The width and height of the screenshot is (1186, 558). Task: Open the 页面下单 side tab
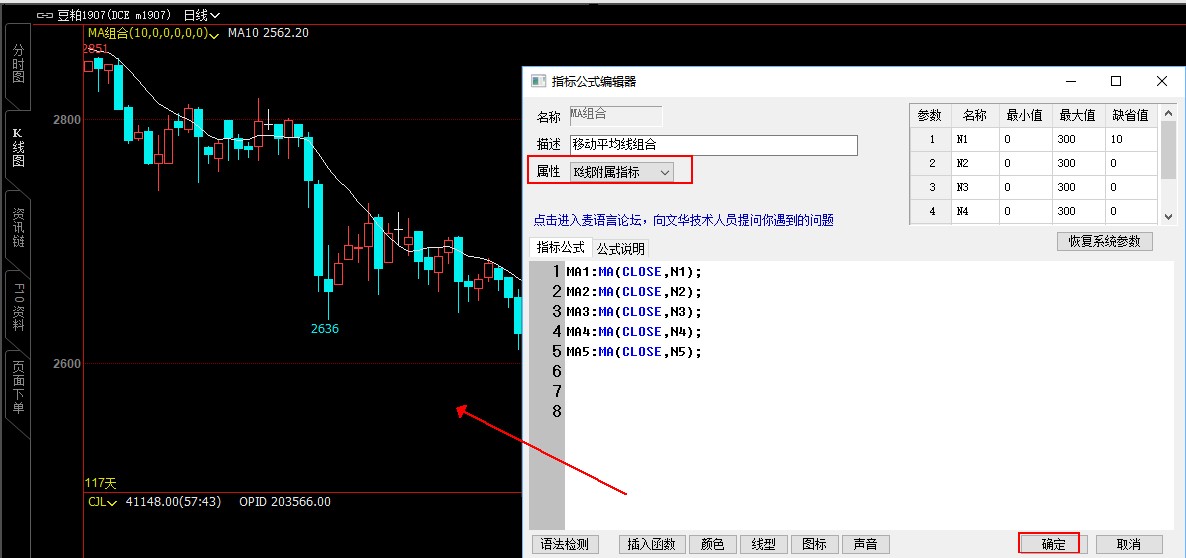click(17, 390)
